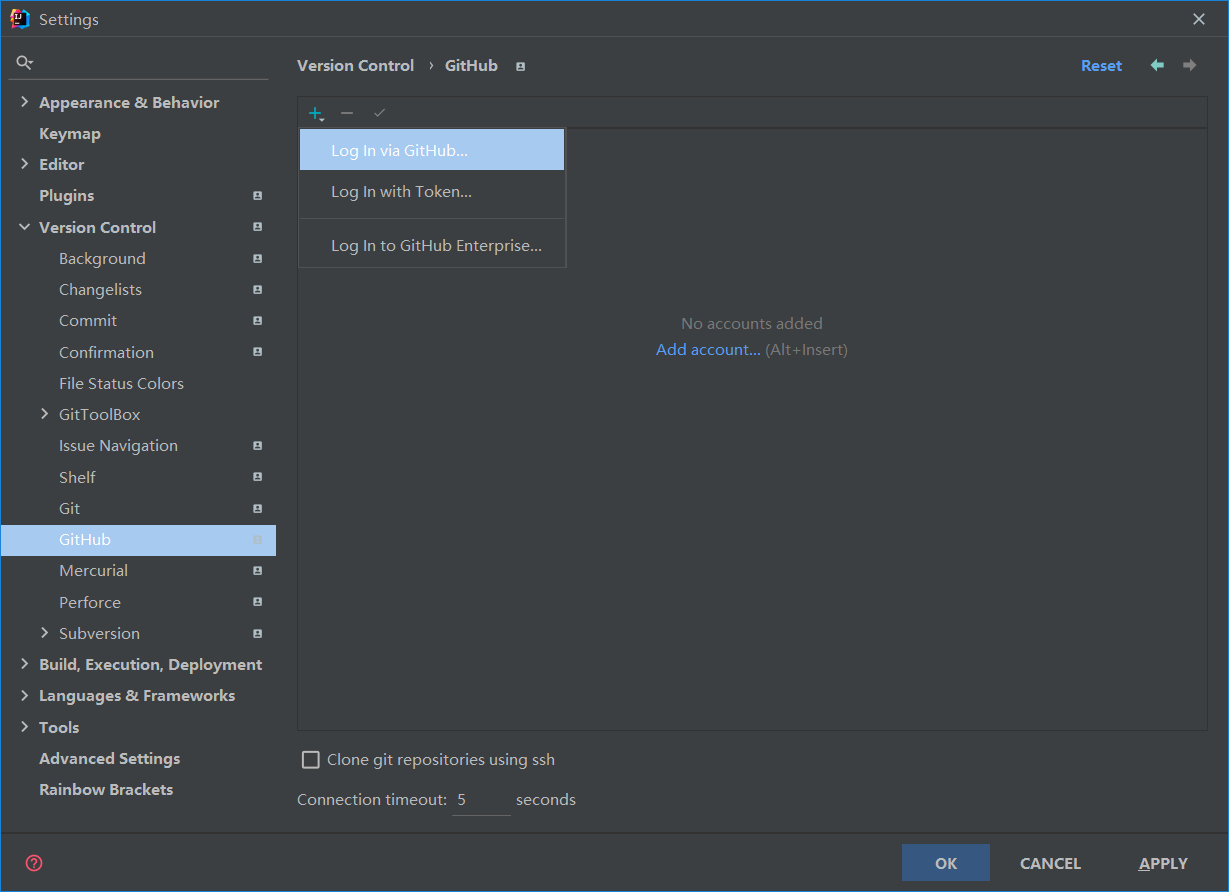The height and width of the screenshot is (892, 1229).
Task: Click the Reset link
Action: (1101, 65)
